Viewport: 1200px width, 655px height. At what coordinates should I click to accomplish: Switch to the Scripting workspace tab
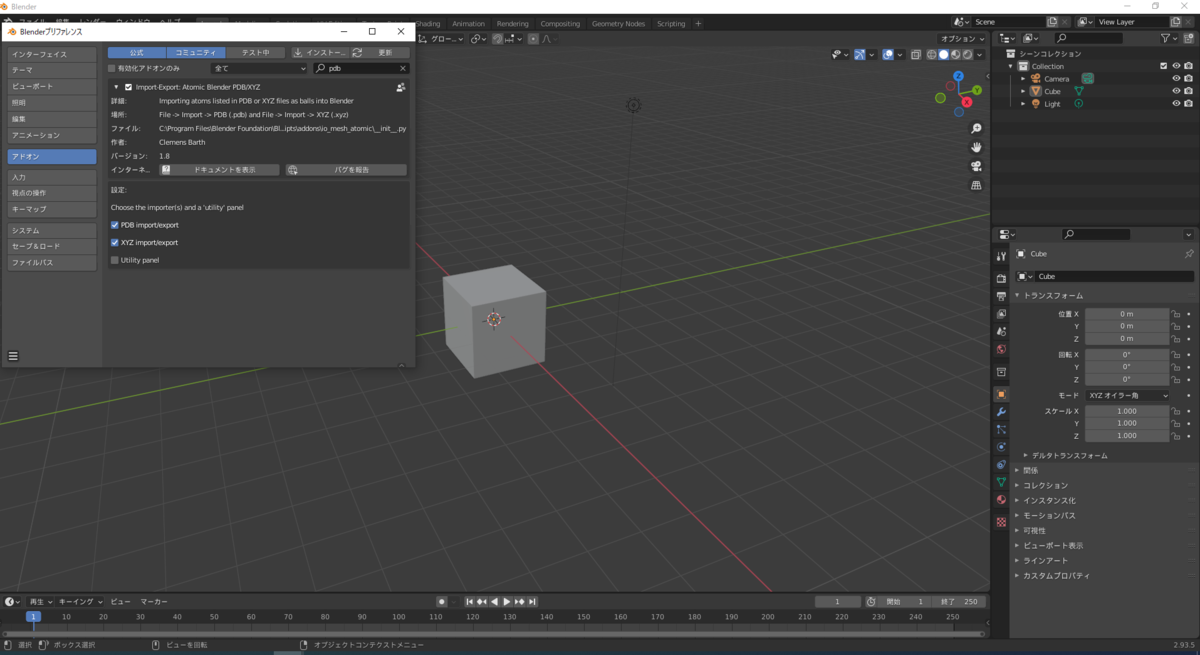point(671,24)
